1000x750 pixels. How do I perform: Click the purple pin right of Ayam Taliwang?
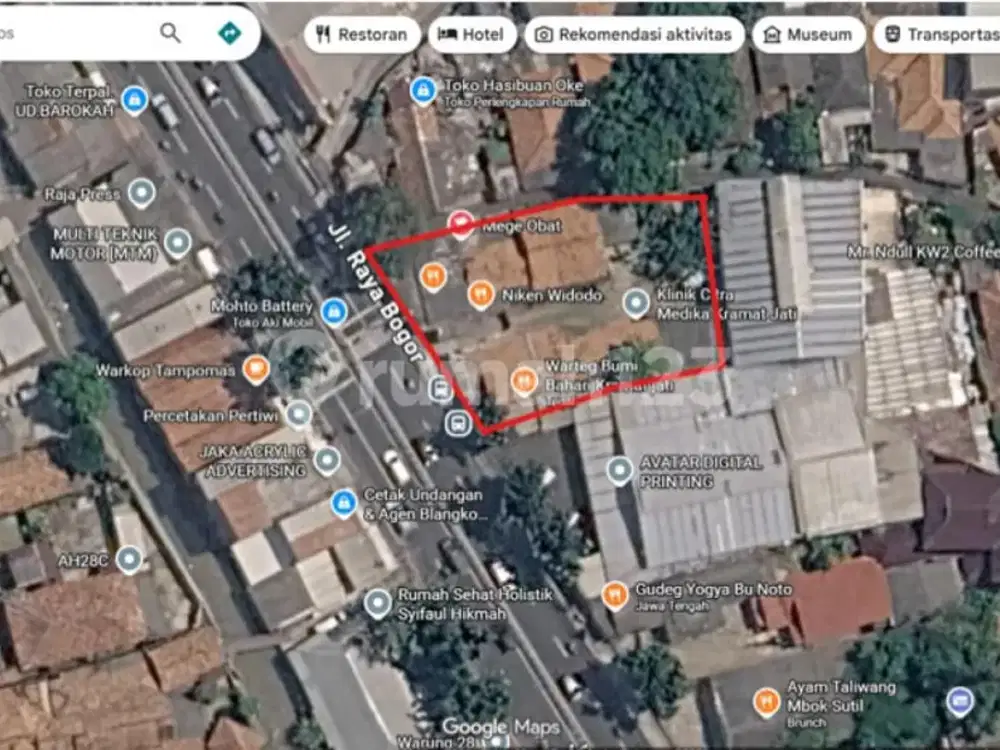[x=959, y=702]
